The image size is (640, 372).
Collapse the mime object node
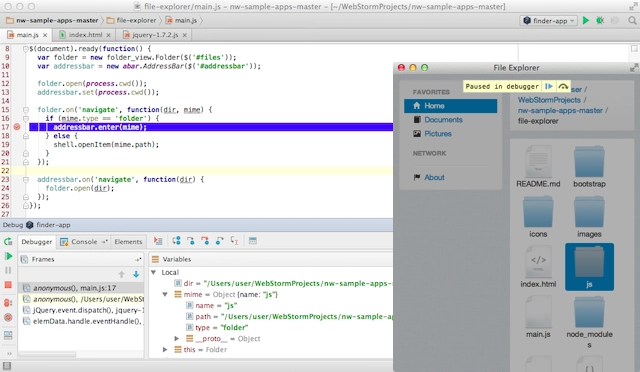tap(165, 294)
